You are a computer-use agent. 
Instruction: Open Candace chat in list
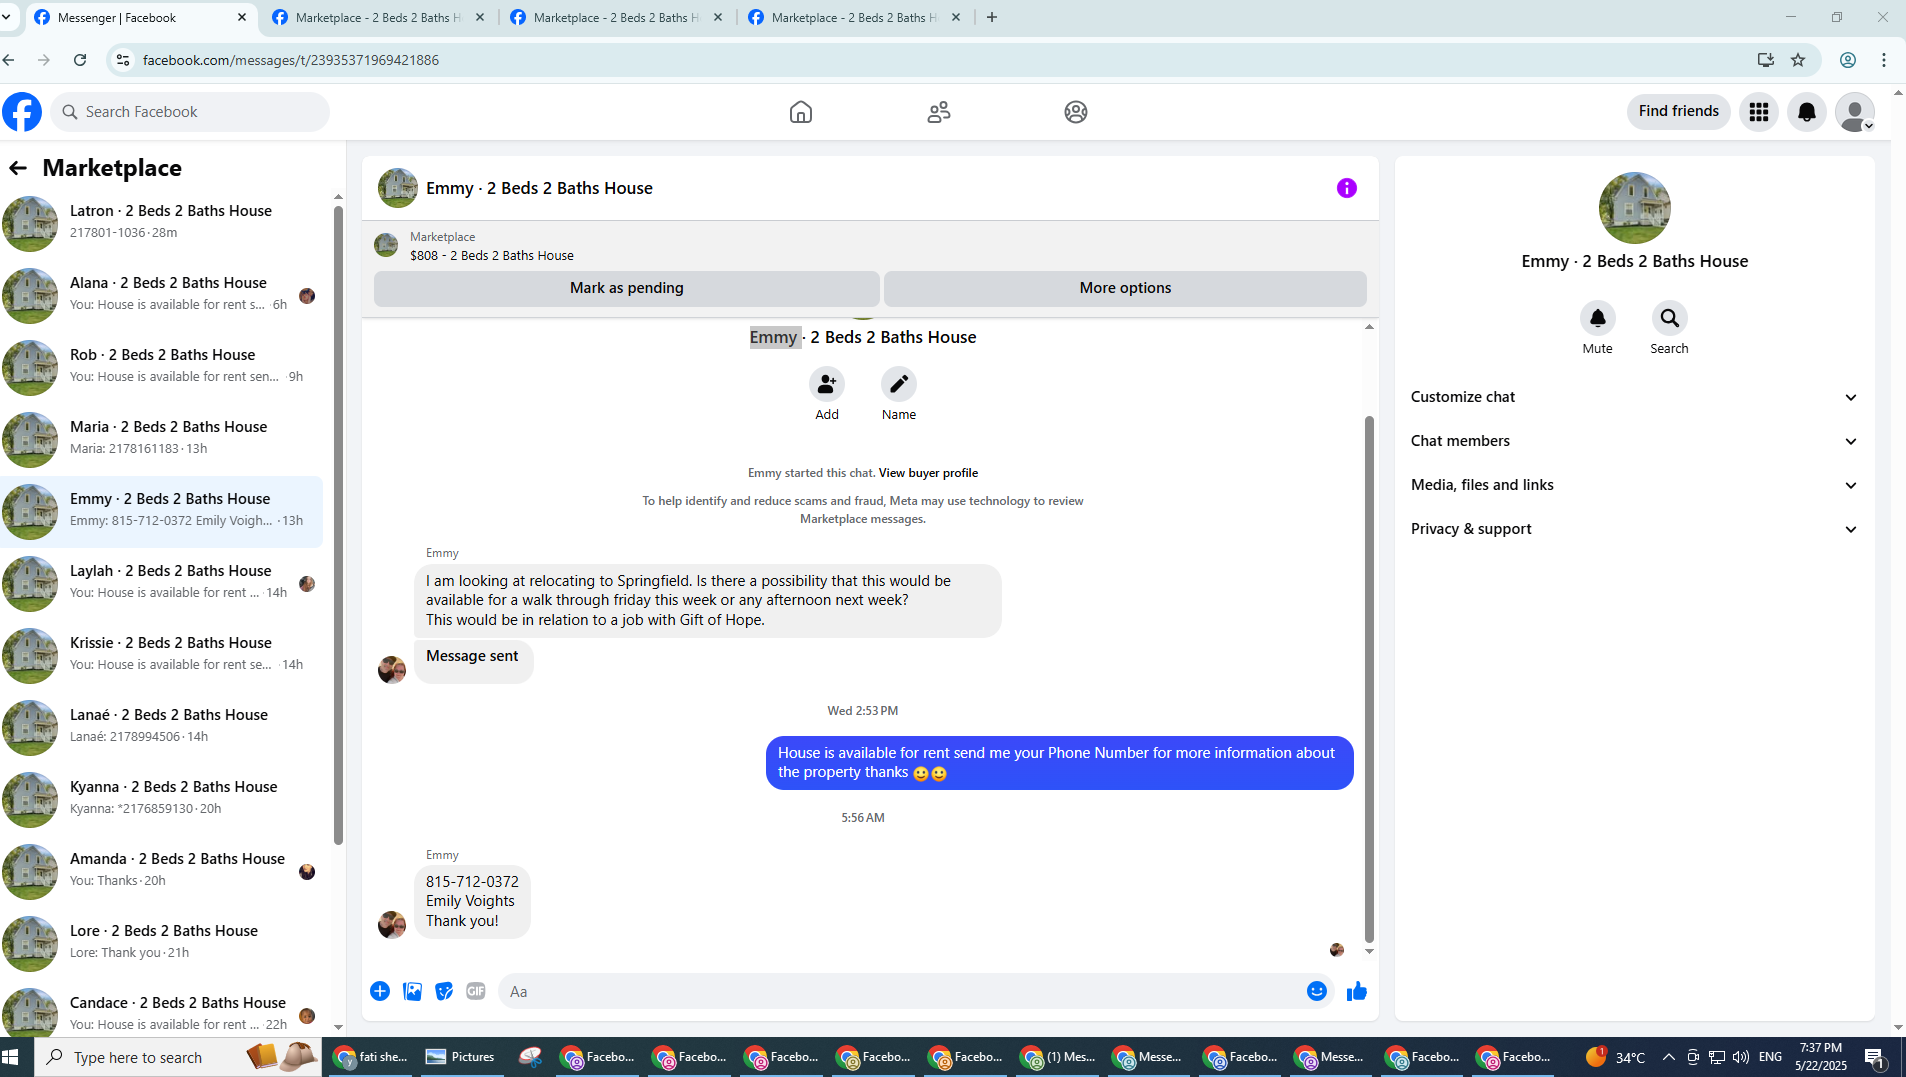tap(162, 1011)
